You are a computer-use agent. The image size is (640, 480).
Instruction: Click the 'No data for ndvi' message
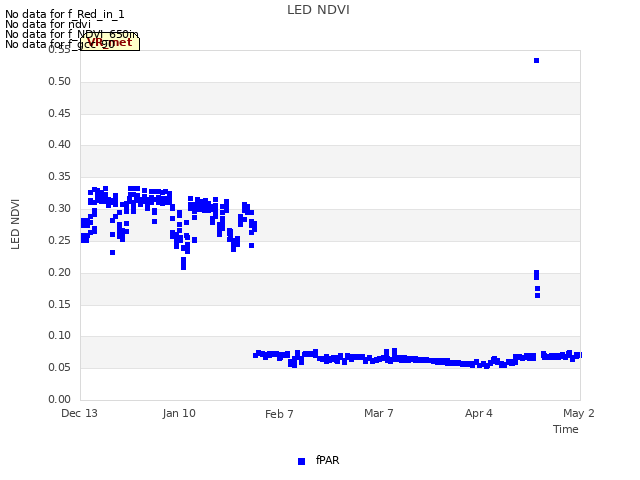click(x=48, y=24)
